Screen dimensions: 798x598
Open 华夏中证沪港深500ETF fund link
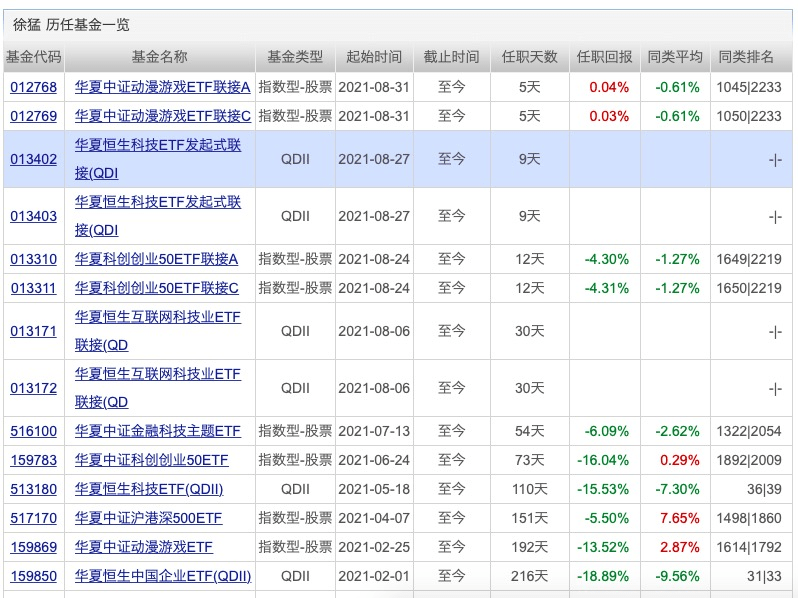tap(148, 518)
